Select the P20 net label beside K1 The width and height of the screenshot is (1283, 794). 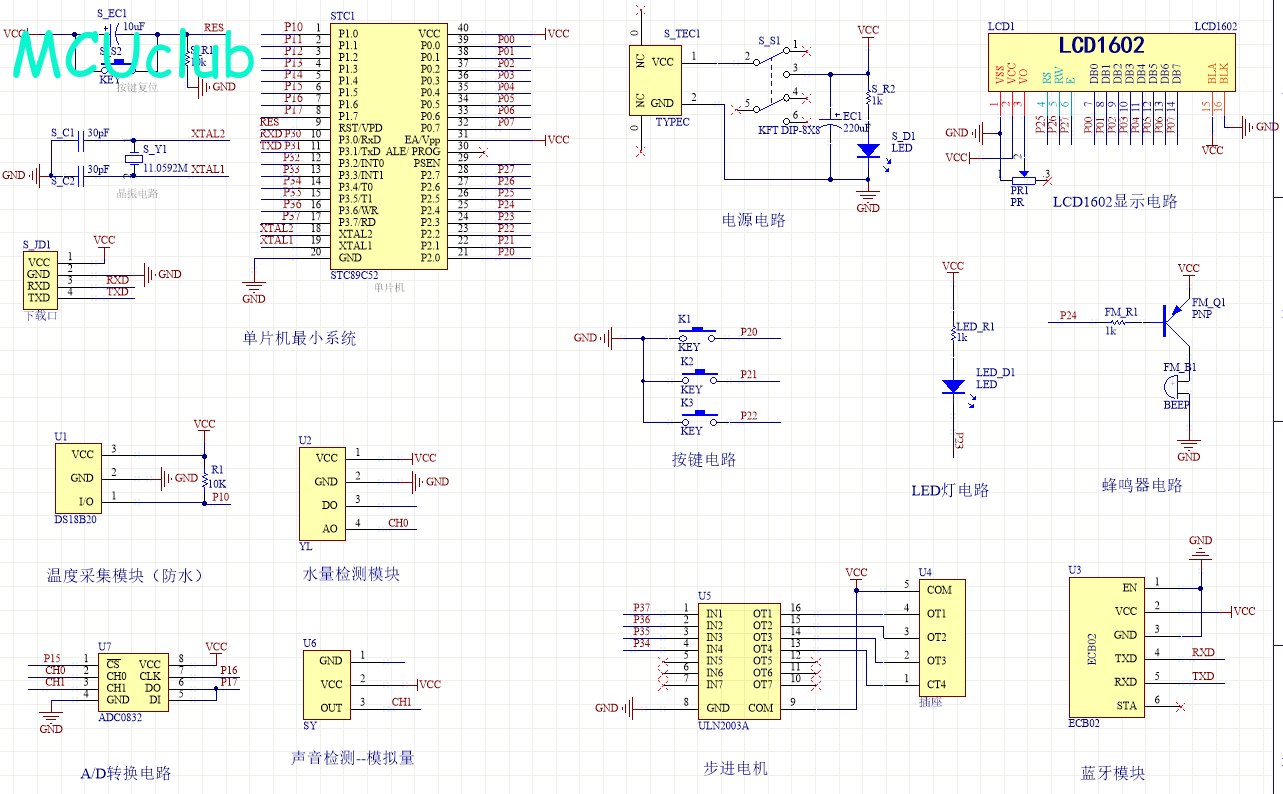click(749, 331)
